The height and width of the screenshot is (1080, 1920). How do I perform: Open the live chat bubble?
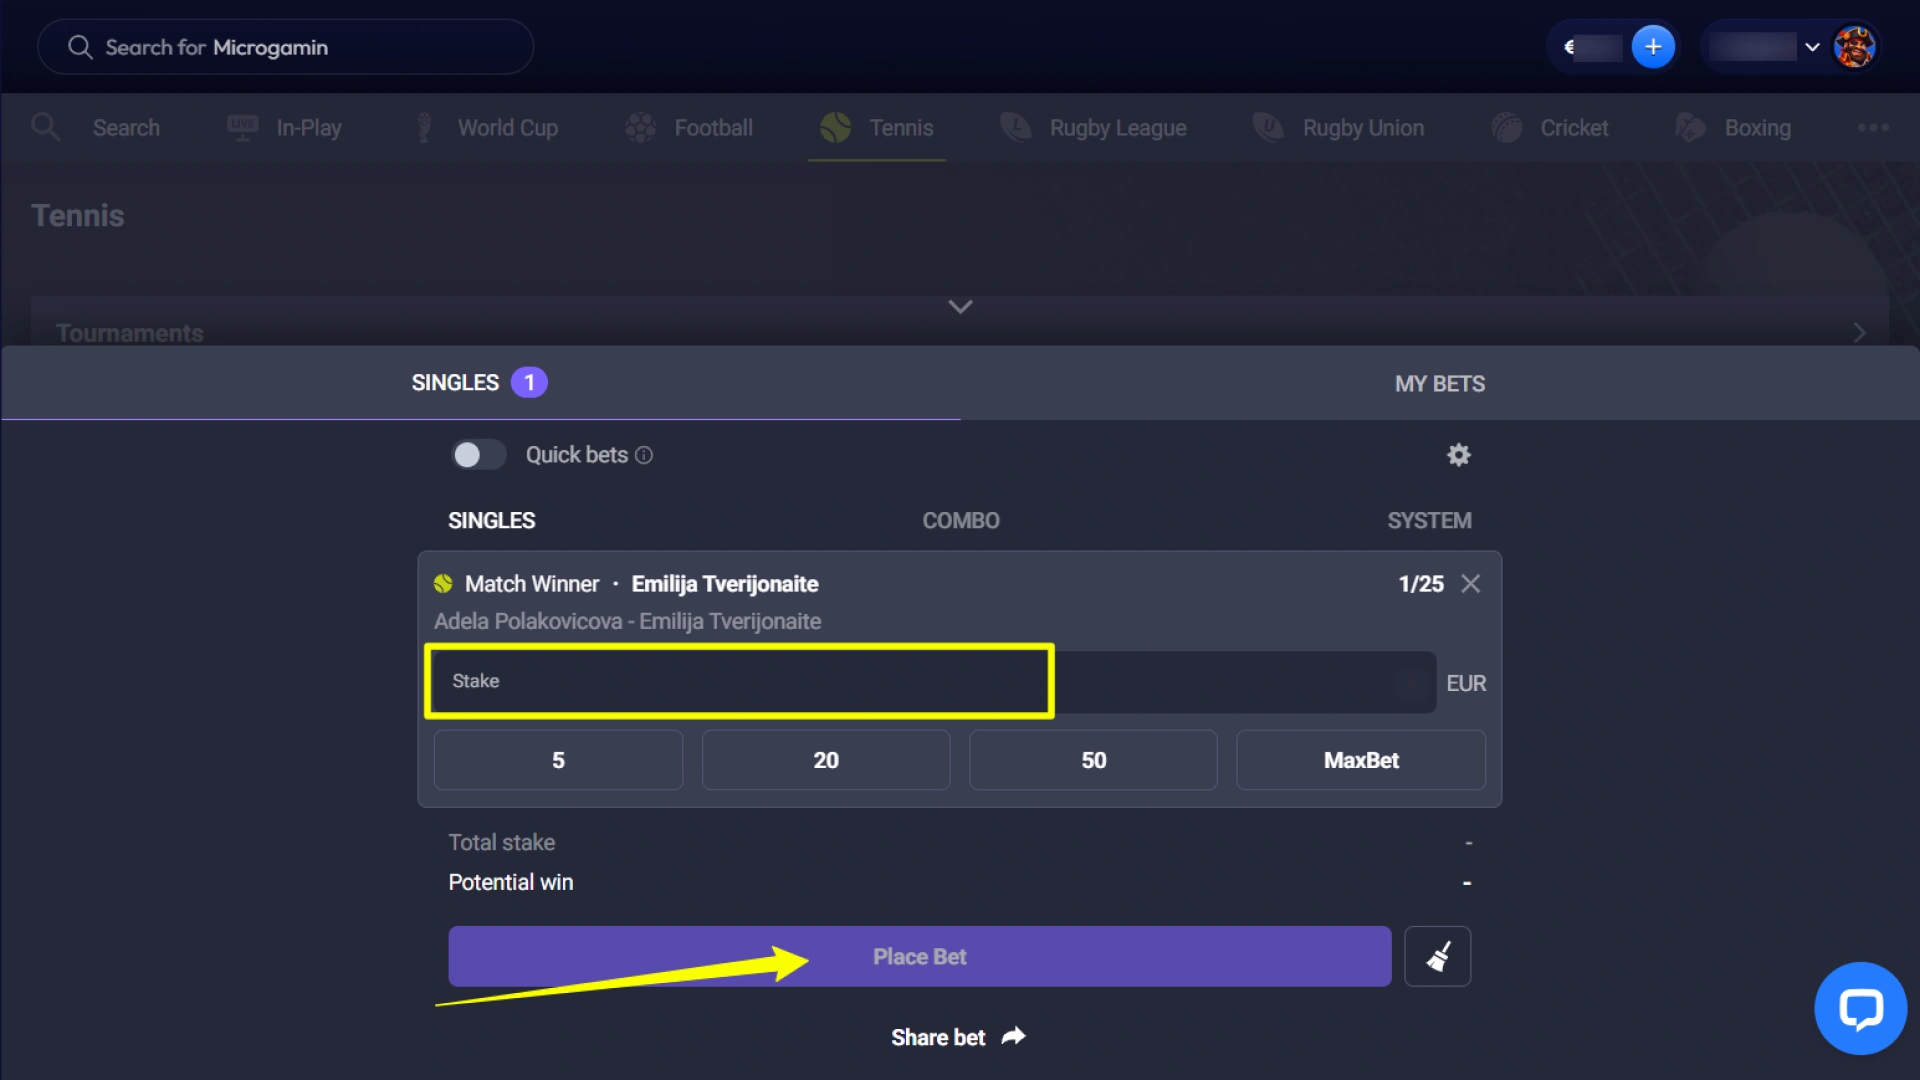coord(1860,1008)
